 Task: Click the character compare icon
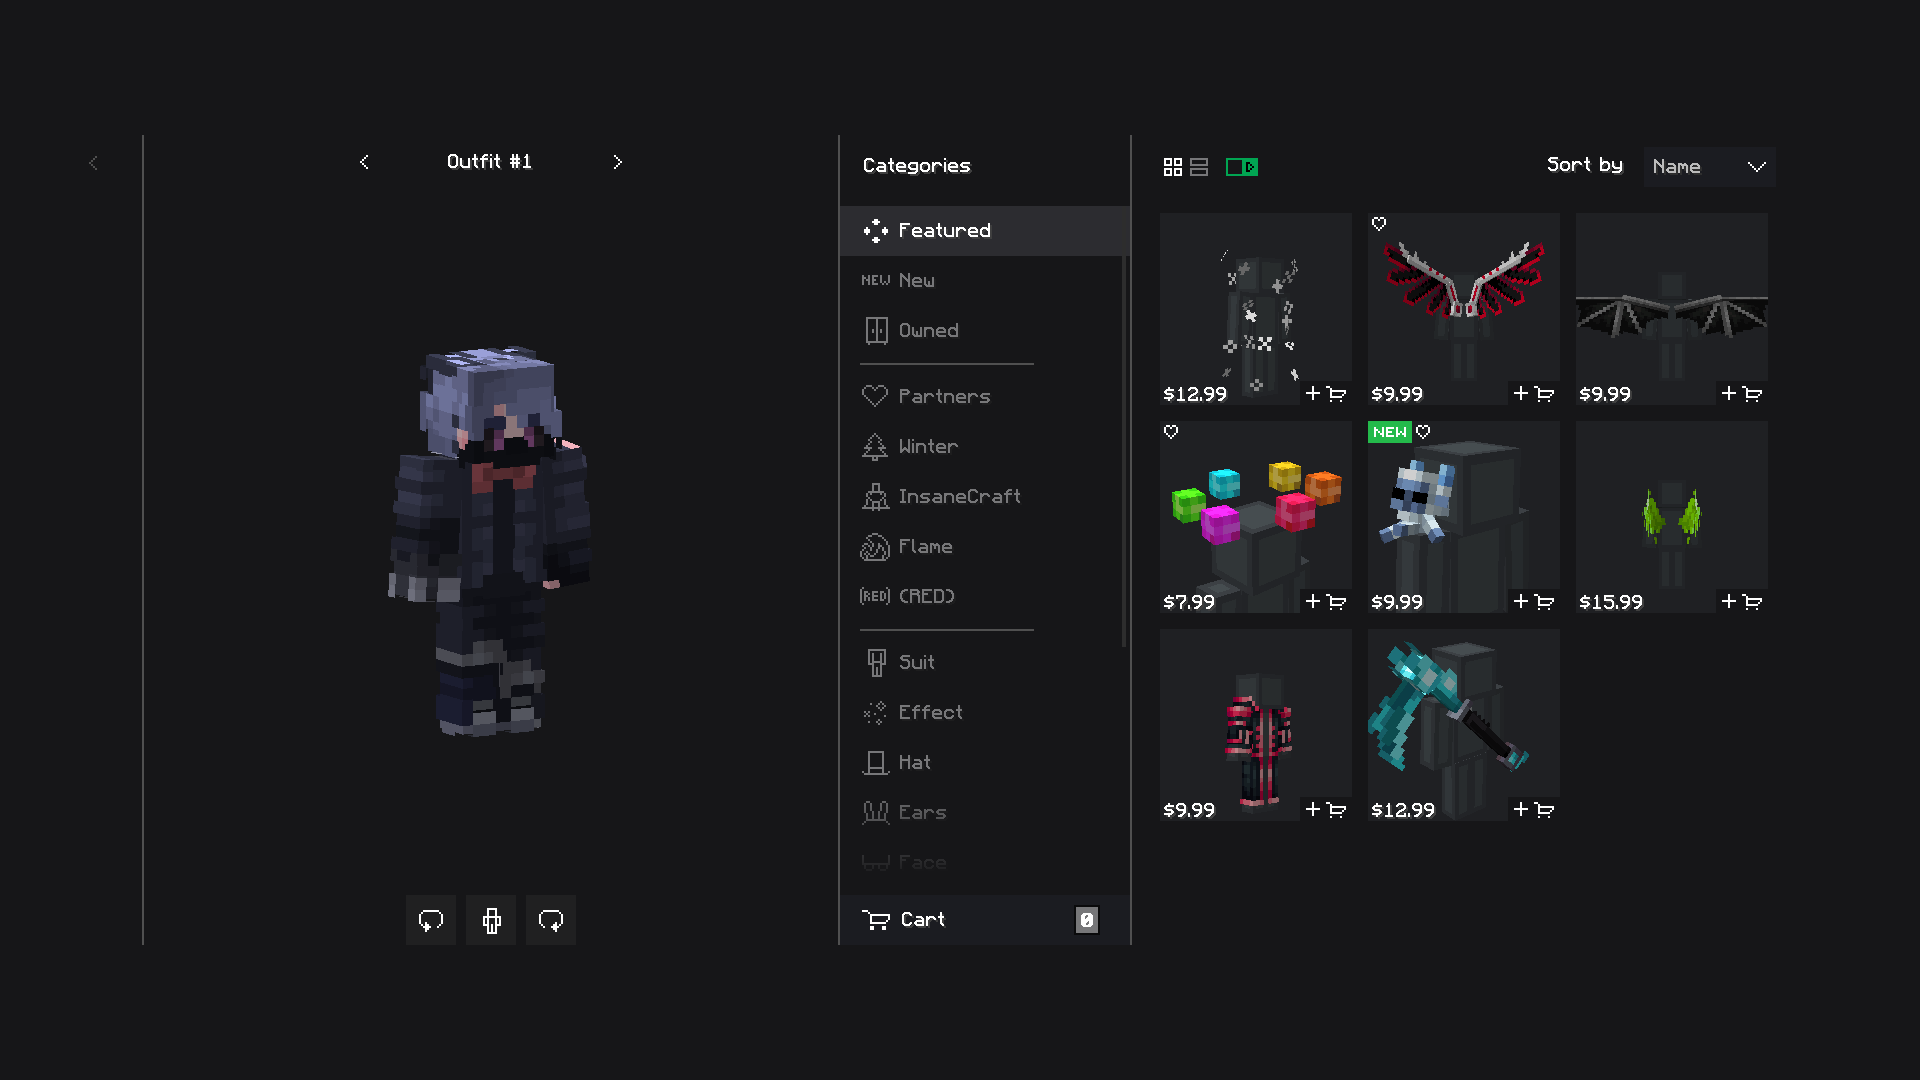point(489,919)
